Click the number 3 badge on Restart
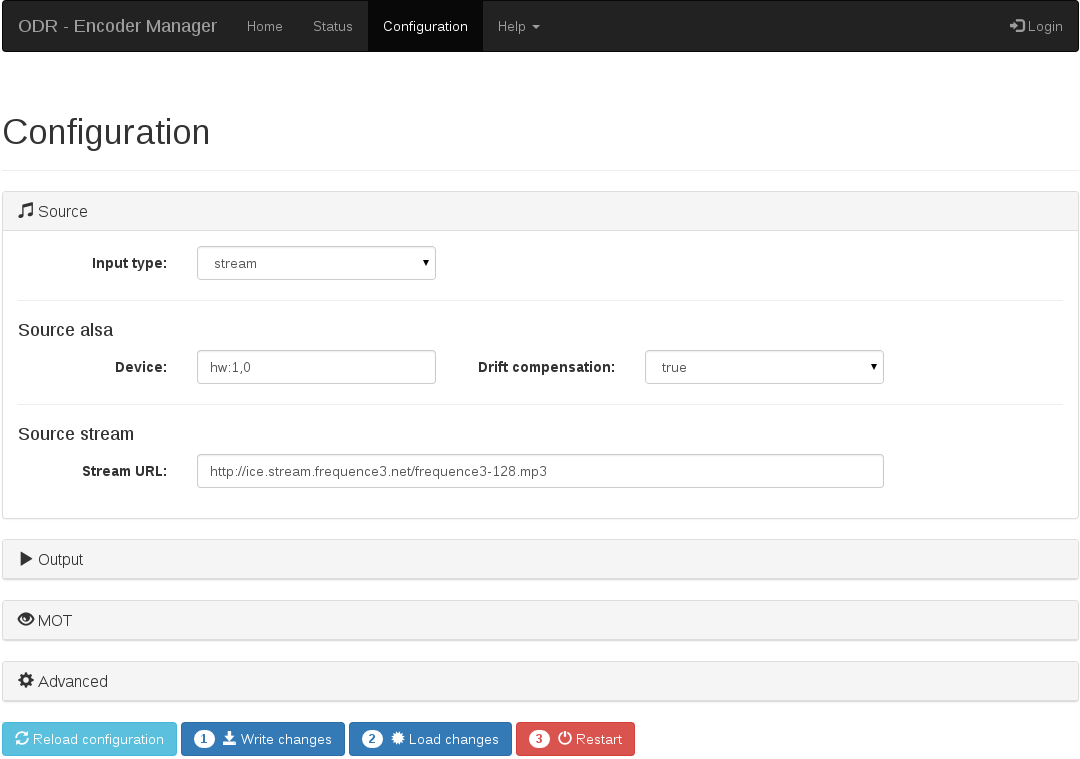Viewport: 1080px width, 759px height. [539, 739]
